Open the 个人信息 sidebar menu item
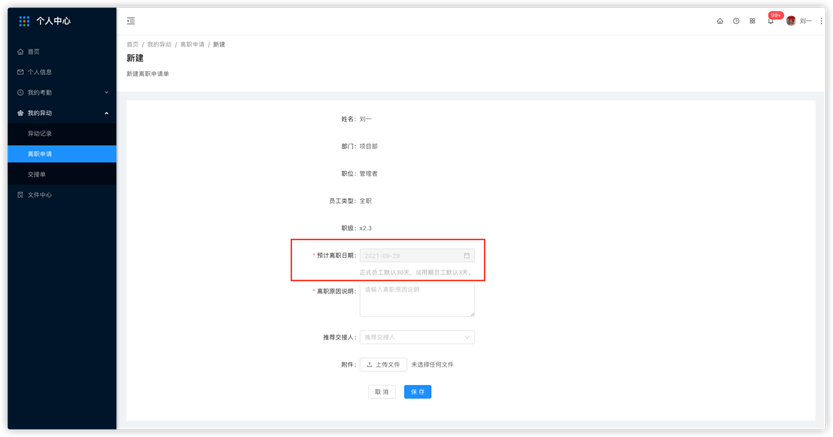833x437 pixels. tap(62, 72)
